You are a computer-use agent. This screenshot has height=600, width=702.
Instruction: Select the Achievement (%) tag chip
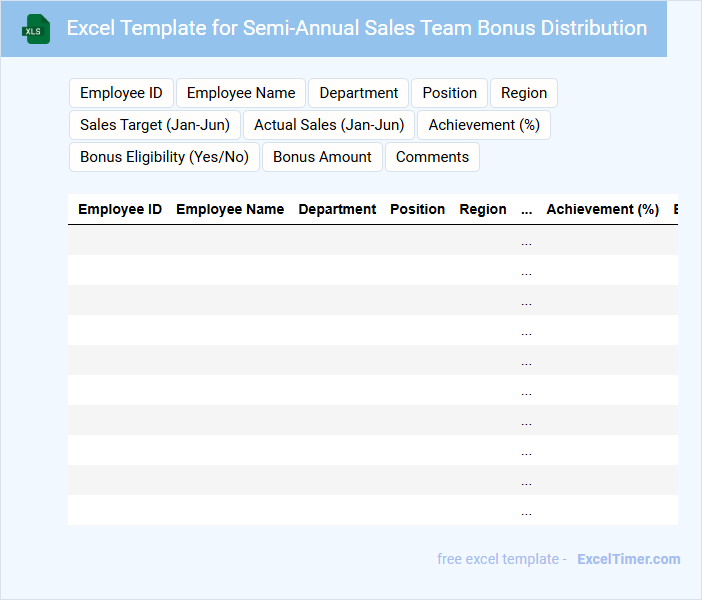point(484,125)
